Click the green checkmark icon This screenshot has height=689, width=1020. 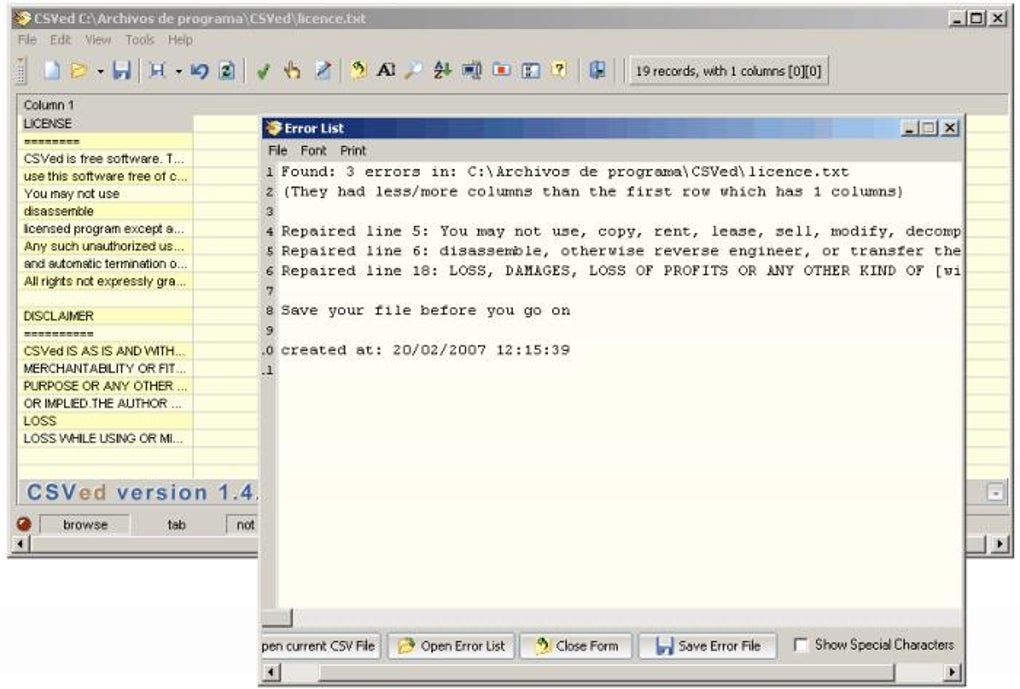click(263, 70)
